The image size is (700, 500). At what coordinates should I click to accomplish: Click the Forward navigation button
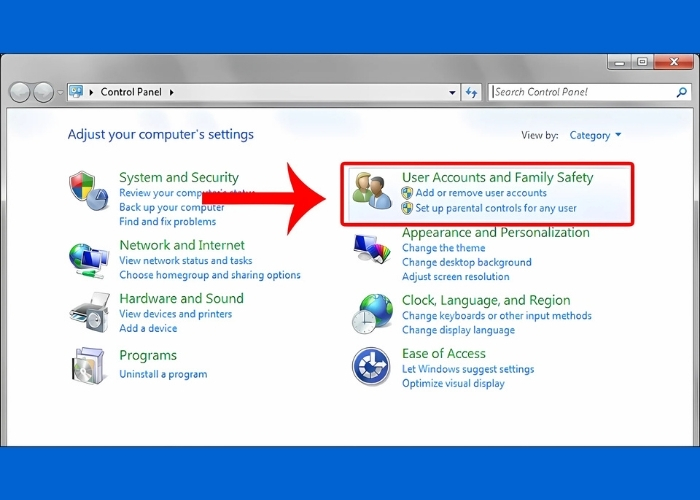43,92
